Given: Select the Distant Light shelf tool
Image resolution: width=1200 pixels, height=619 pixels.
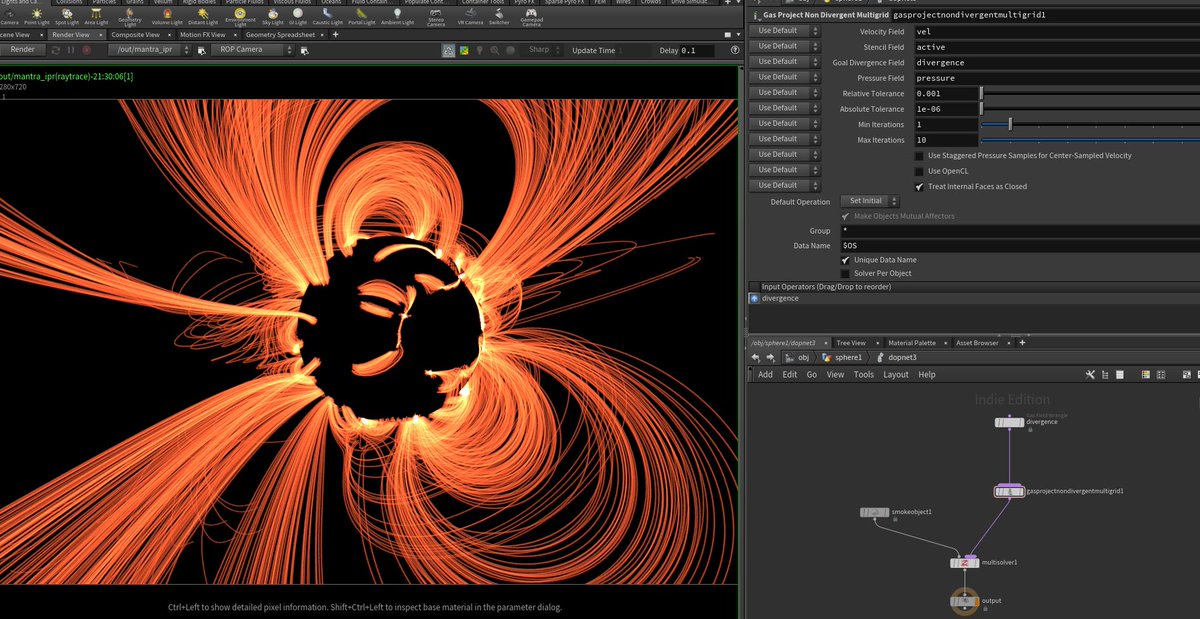Looking at the screenshot, I should 203,16.
